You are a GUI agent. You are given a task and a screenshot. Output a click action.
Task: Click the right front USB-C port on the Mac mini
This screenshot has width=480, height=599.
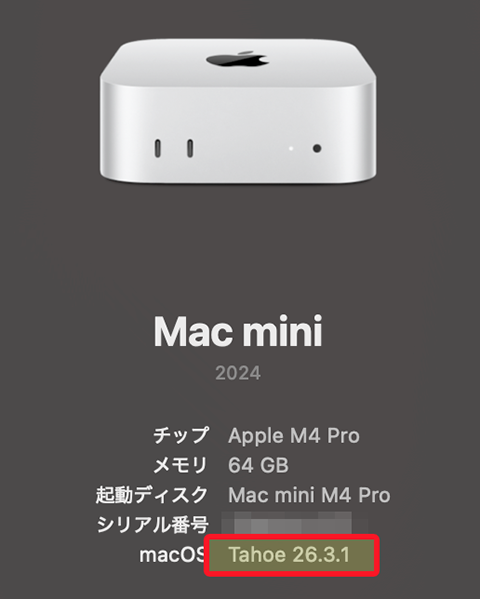pos(190,148)
